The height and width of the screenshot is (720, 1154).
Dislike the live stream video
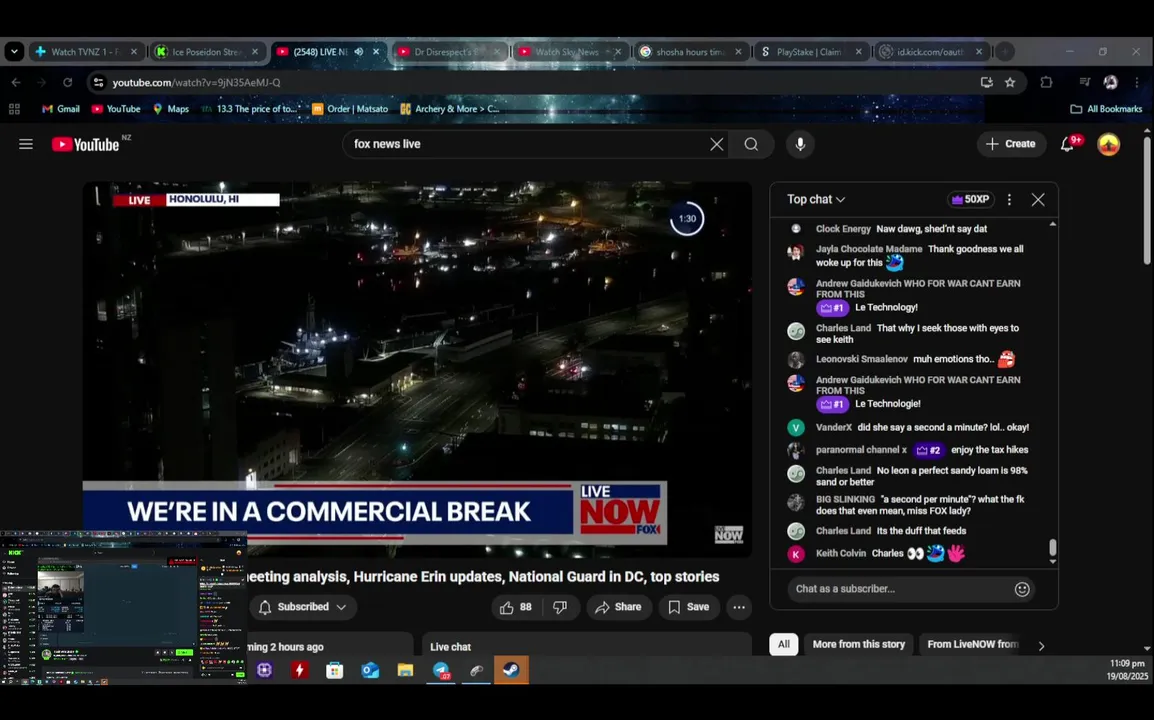(560, 607)
